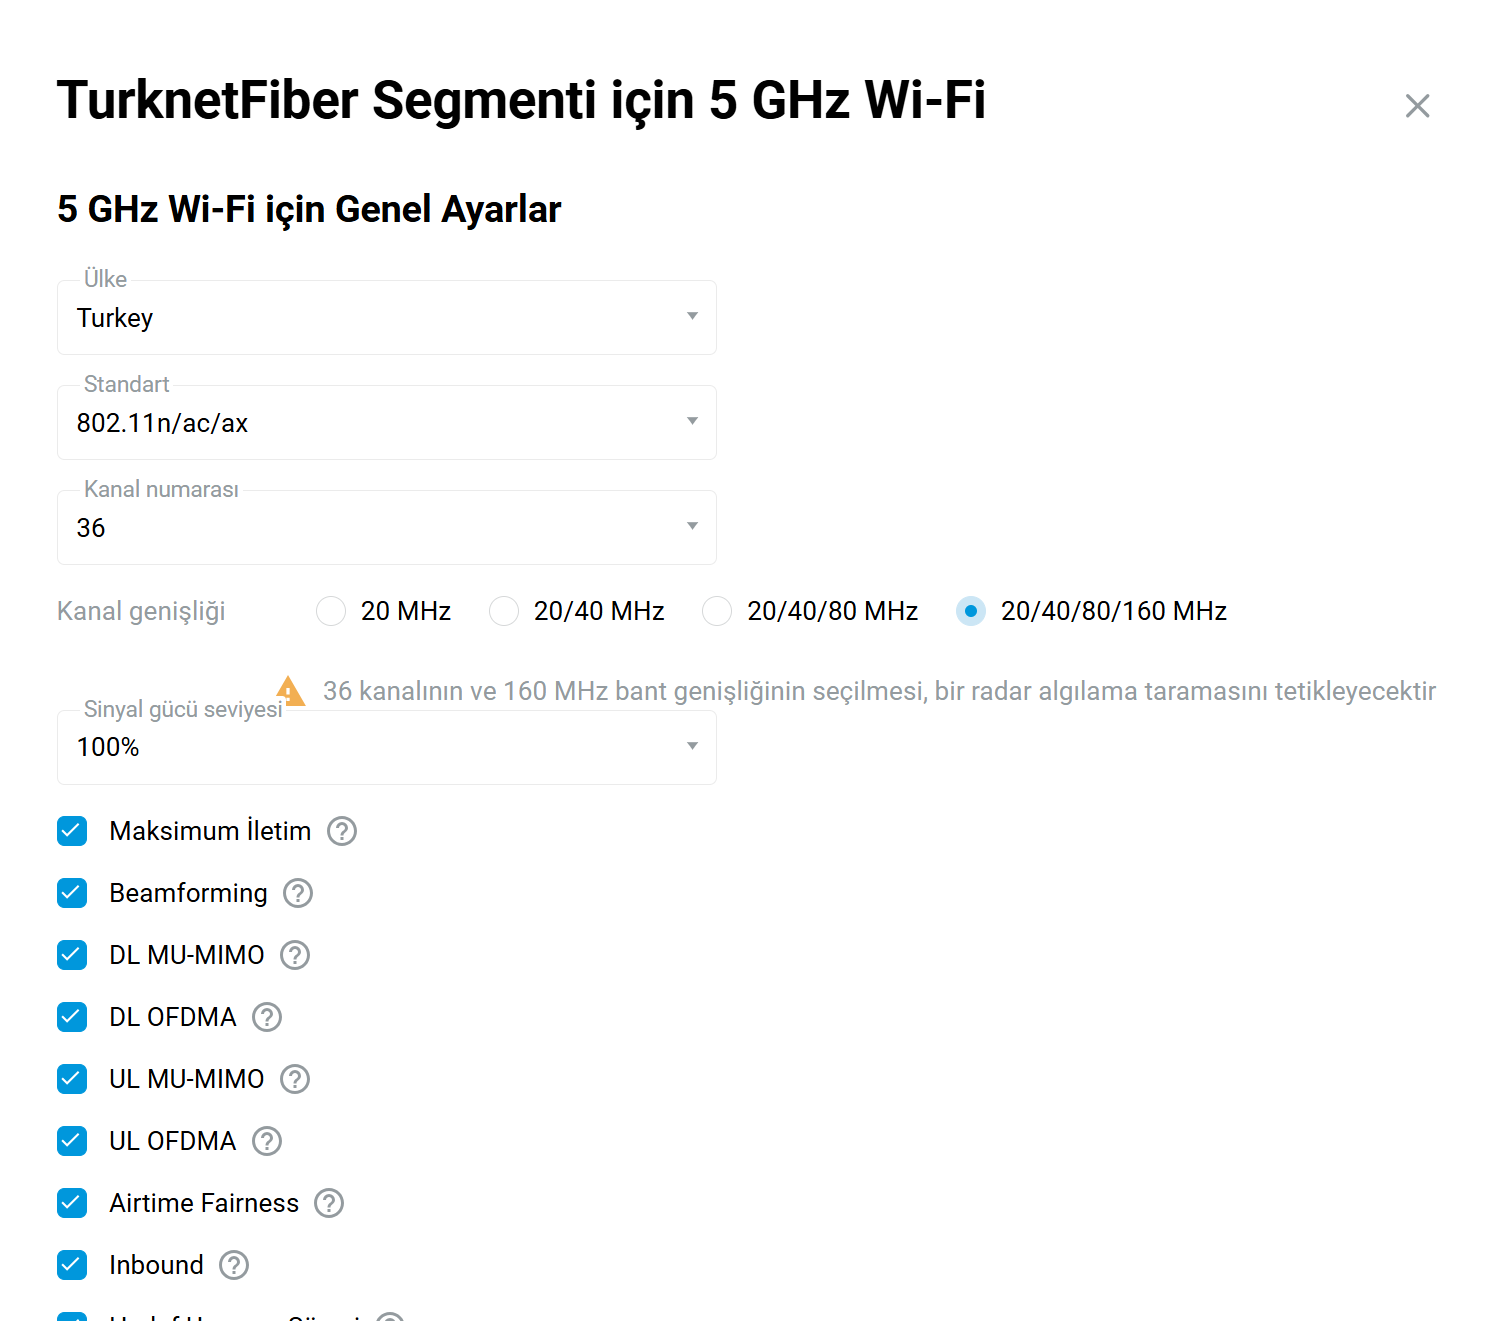Screen dimensions: 1491x1321
Task: Open the Kanal numarası dropdown
Action: point(387,528)
